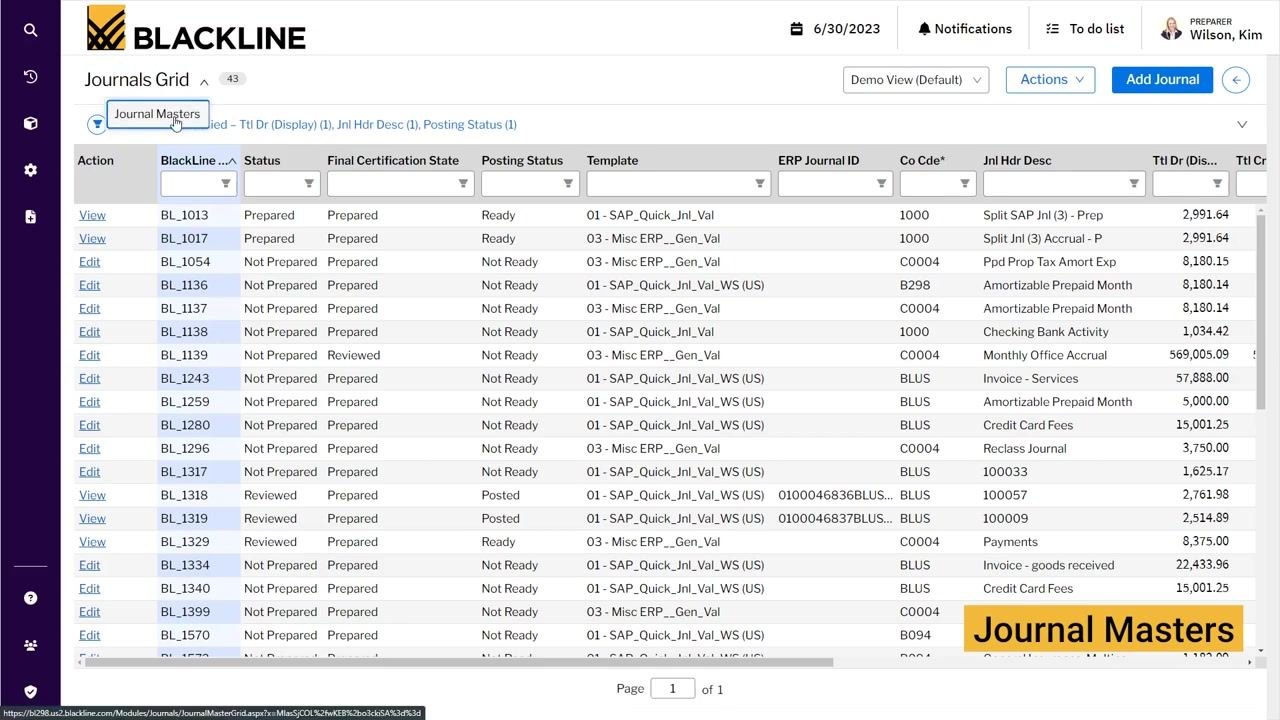The height and width of the screenshot is (720, 1280).
Task: Open the settings gear in left sidebar
Action: coord(30,170)
